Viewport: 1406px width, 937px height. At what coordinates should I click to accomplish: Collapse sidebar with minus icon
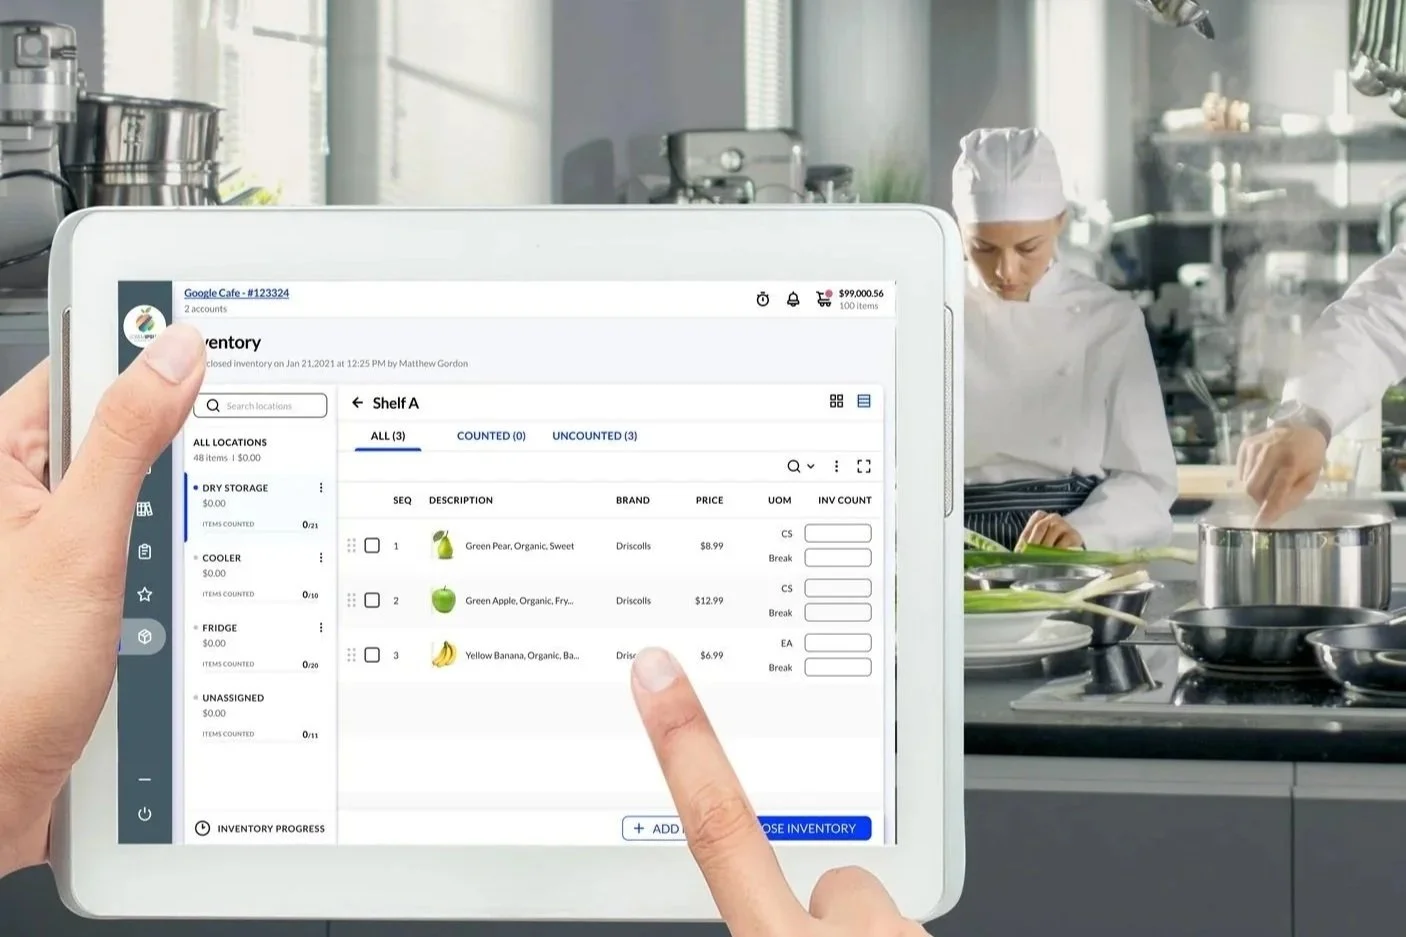[x=145, y=779]
